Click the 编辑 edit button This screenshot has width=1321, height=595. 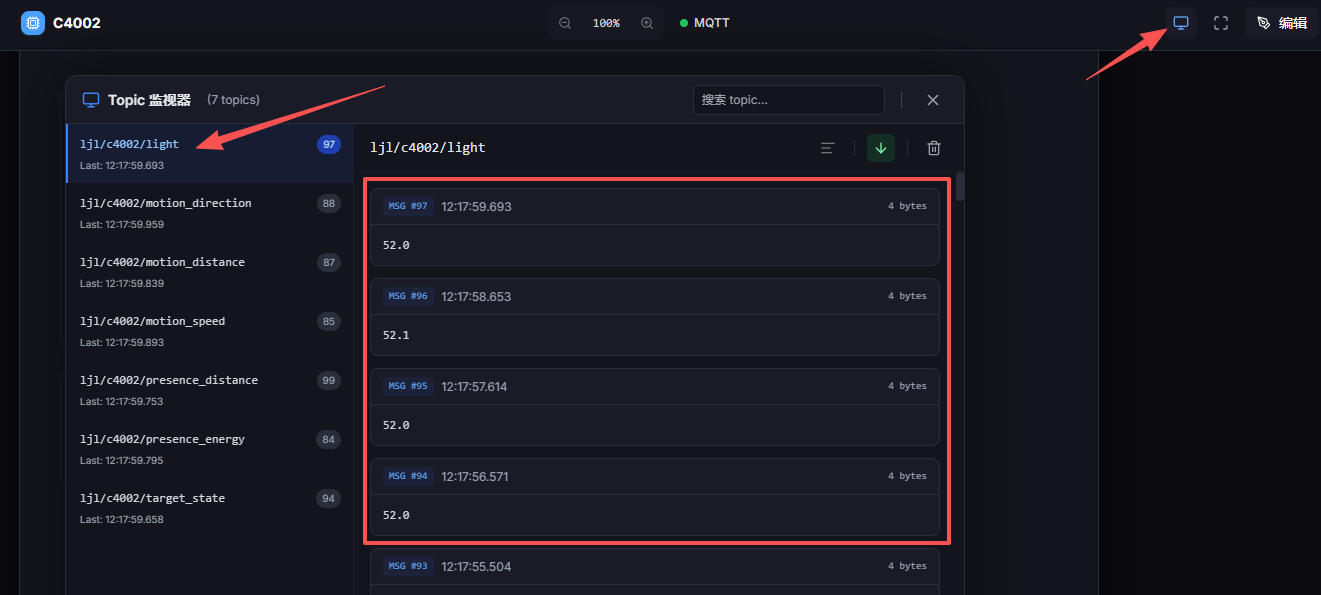coord(1281,23)
